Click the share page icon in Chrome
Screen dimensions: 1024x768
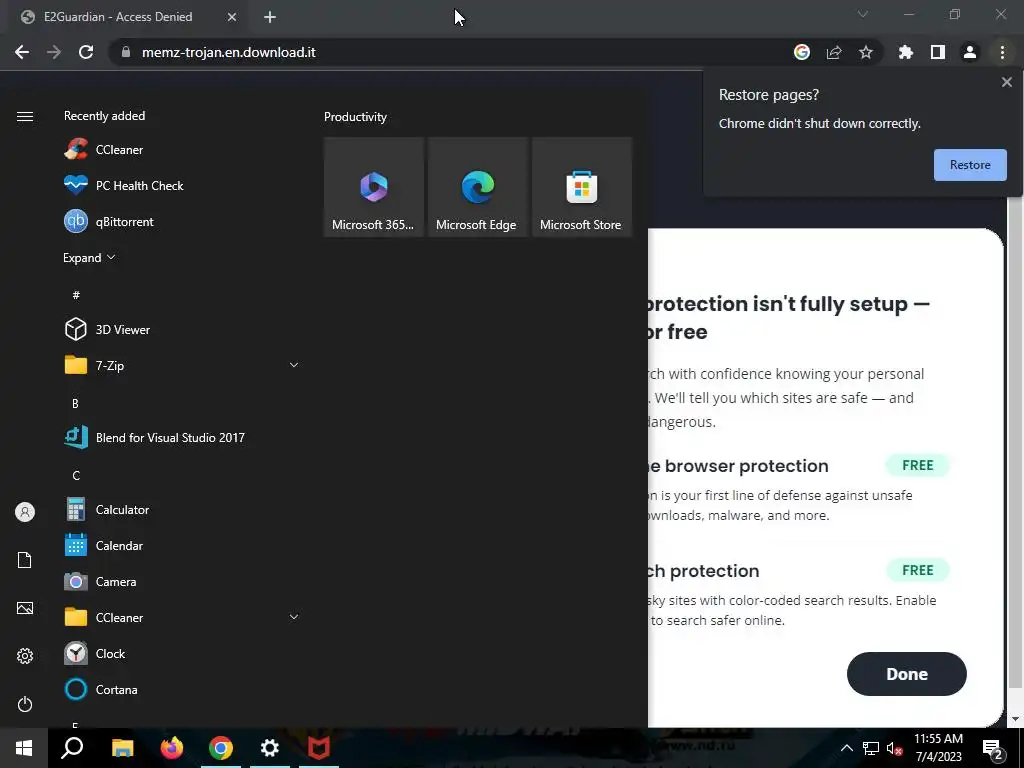pos(834,52)
